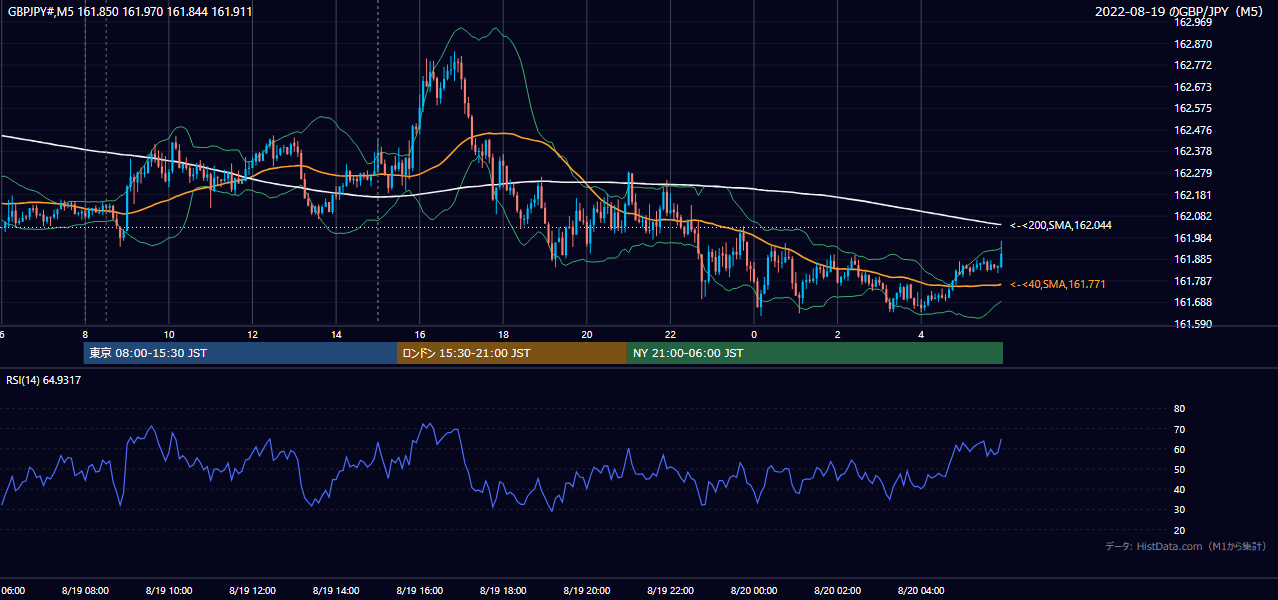Click the 8/19 22:00 time label
Image resolution: width=1278 pixels, height=600 pixels.
[671, 591]
